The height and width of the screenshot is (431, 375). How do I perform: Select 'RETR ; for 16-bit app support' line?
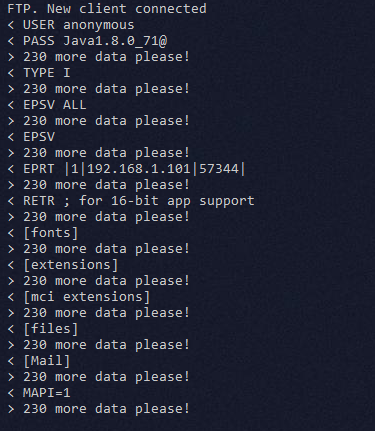[131, 201]
